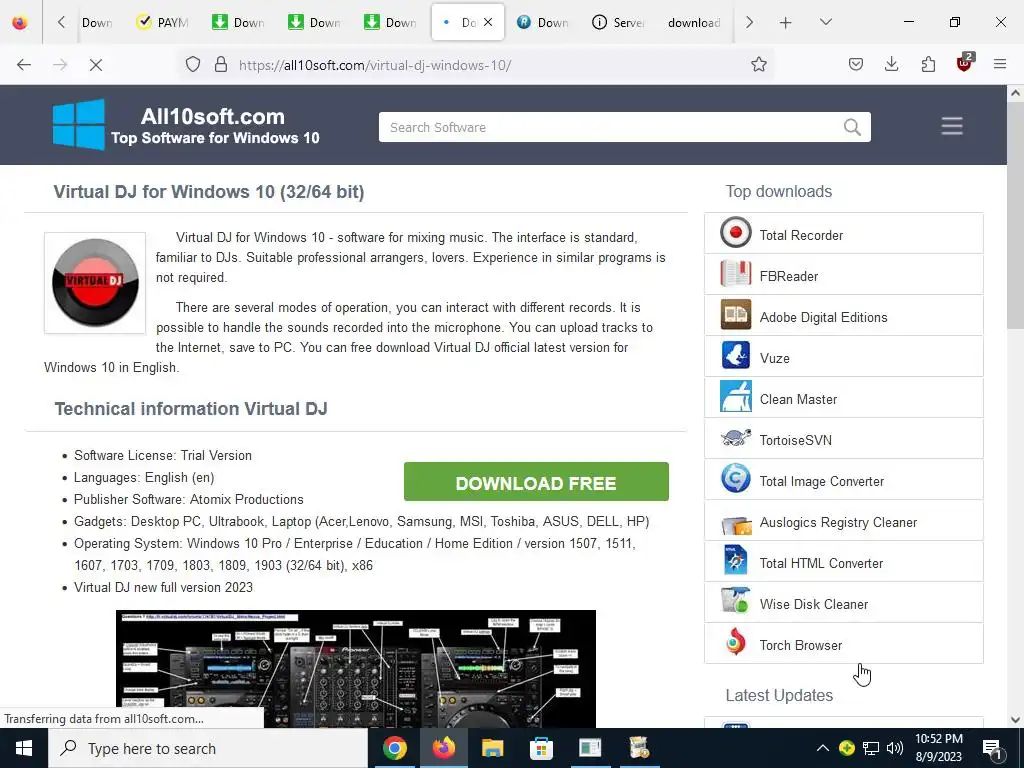Switch to the Server tab
1024x768 pixels.
pos(618,22)
